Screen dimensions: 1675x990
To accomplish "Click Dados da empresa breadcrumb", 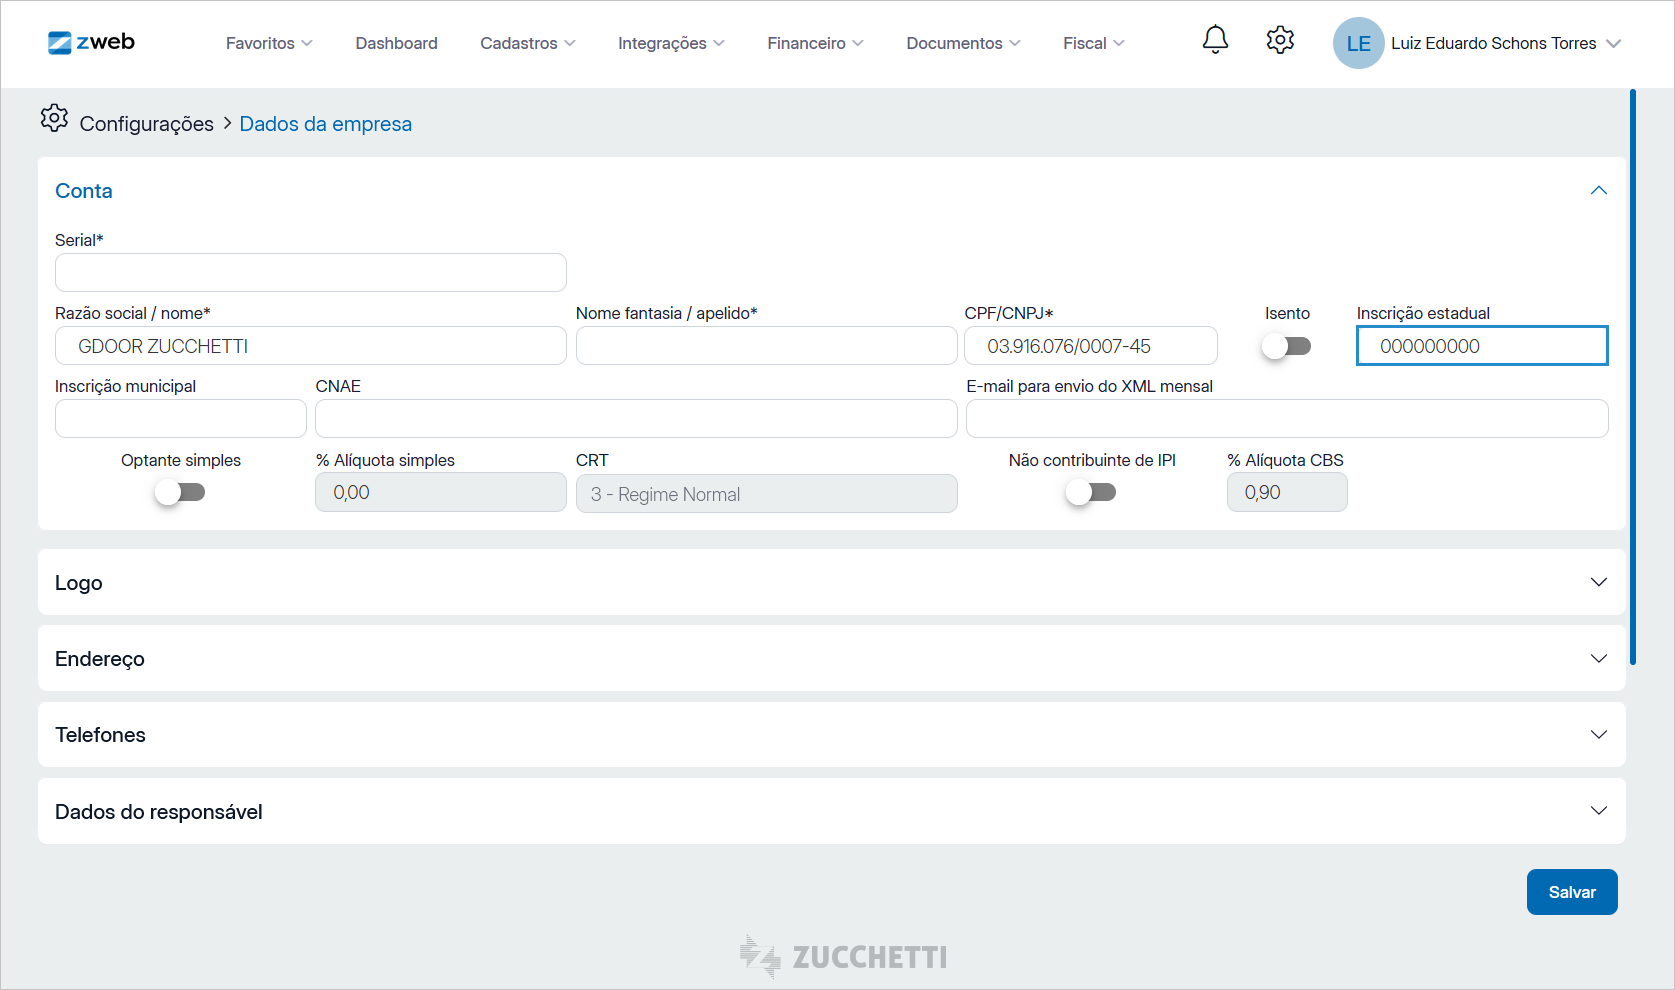I will pyautogui.click(x=325, y=123).
